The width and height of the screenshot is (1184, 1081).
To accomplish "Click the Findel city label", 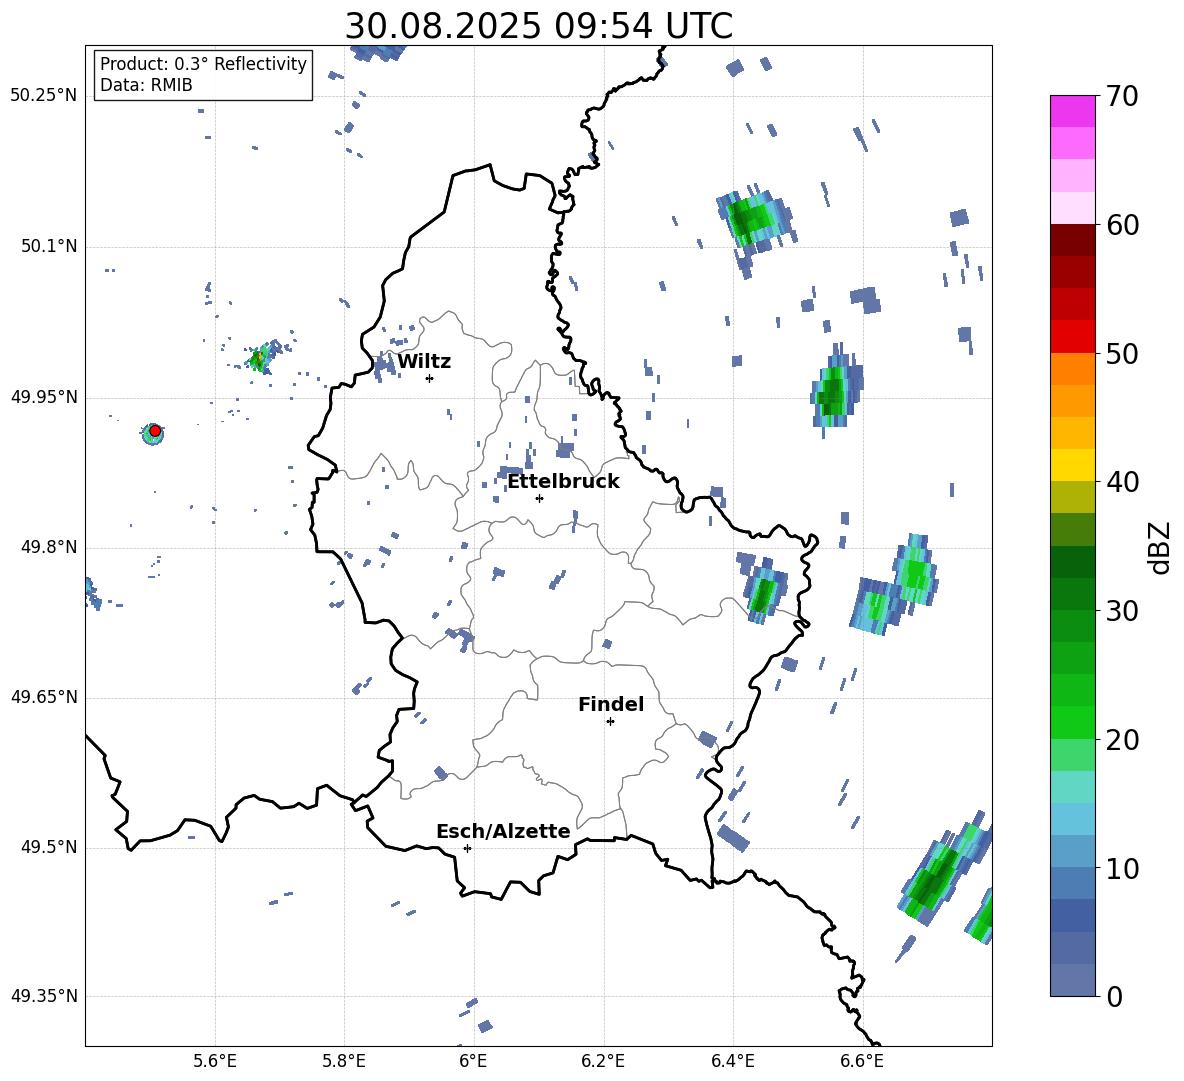I will [611, 704].
